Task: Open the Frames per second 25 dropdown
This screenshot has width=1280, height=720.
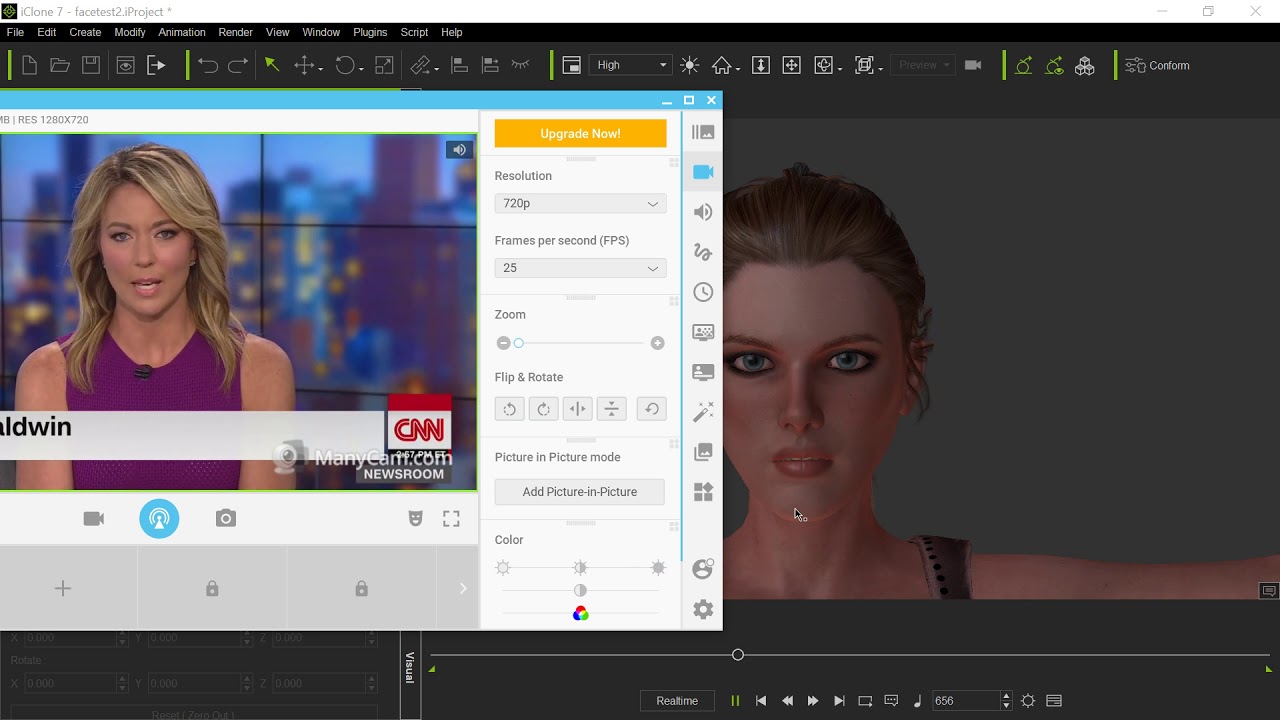Action: (580, 268)
